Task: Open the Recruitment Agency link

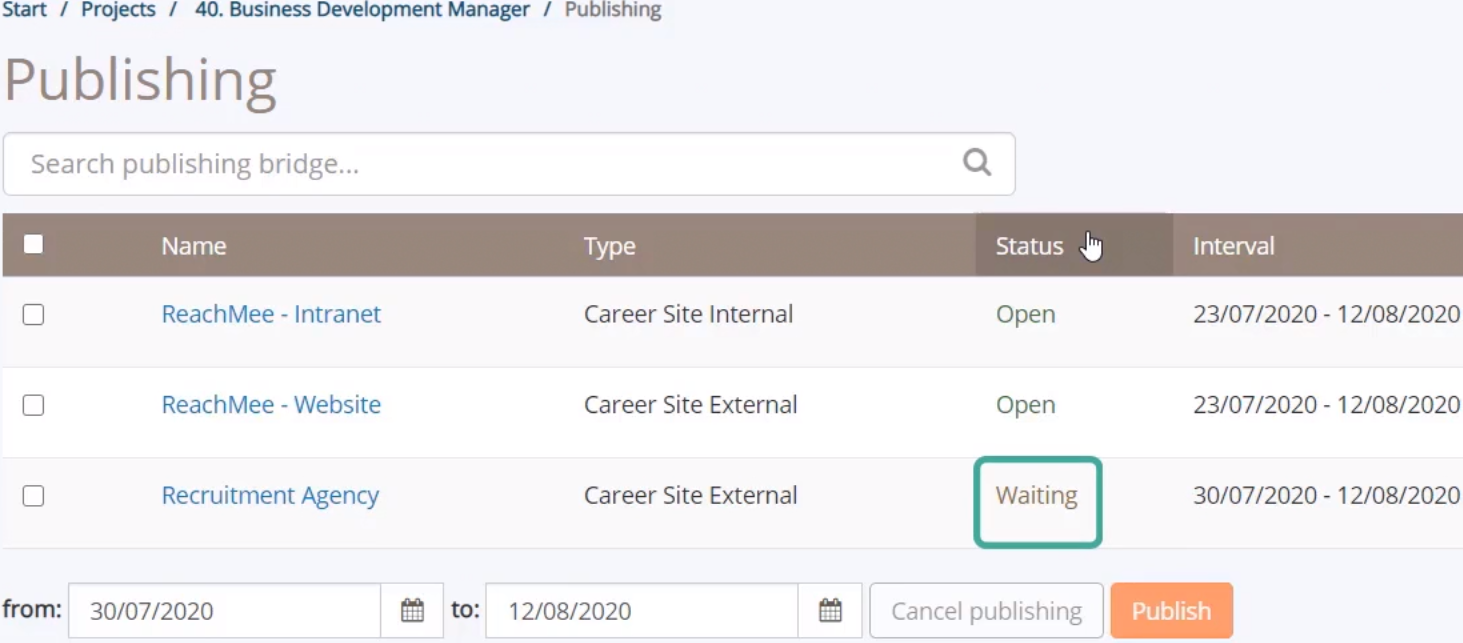Action: (270, 496)
